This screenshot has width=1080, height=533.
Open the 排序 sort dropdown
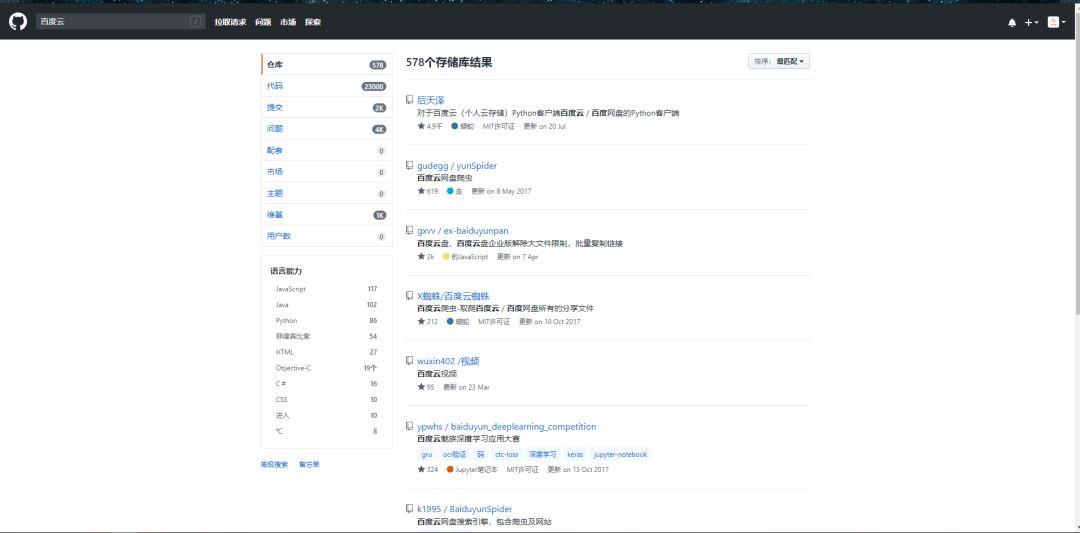[778, 62]
